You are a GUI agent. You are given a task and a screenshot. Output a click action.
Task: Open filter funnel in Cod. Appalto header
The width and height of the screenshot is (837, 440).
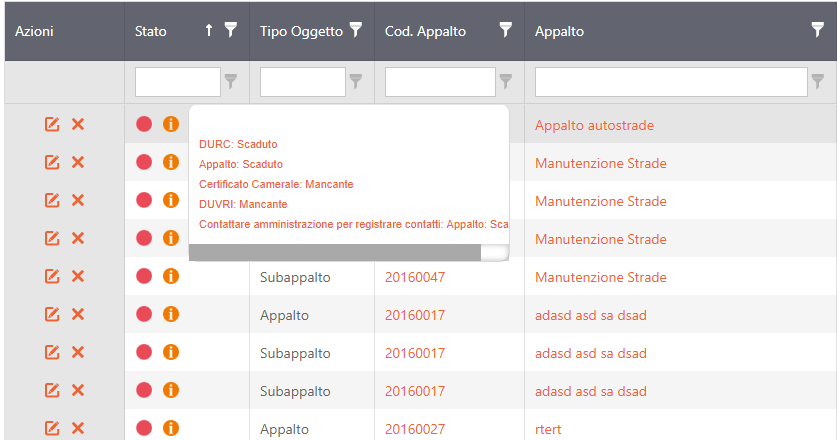pos(506,30)
